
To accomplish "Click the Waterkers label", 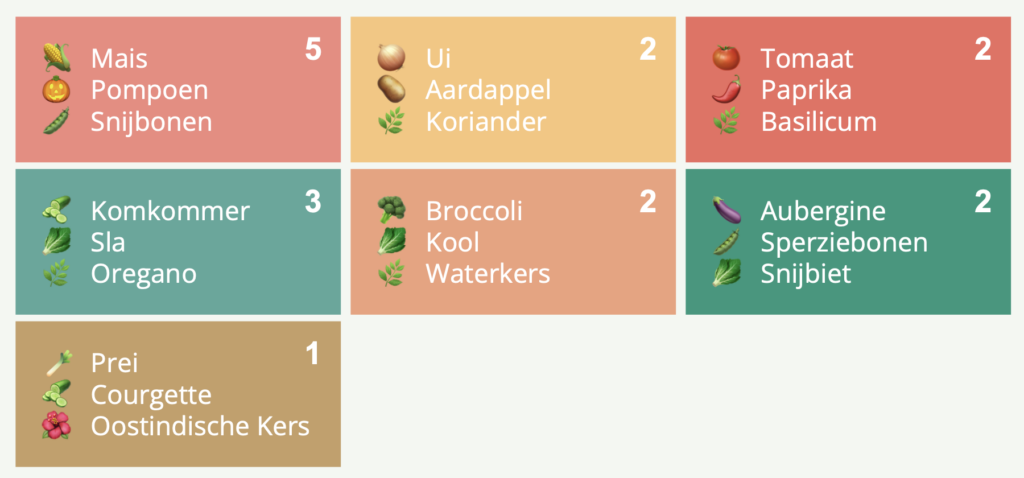I will pyautogui.click(x=488, y=274).
